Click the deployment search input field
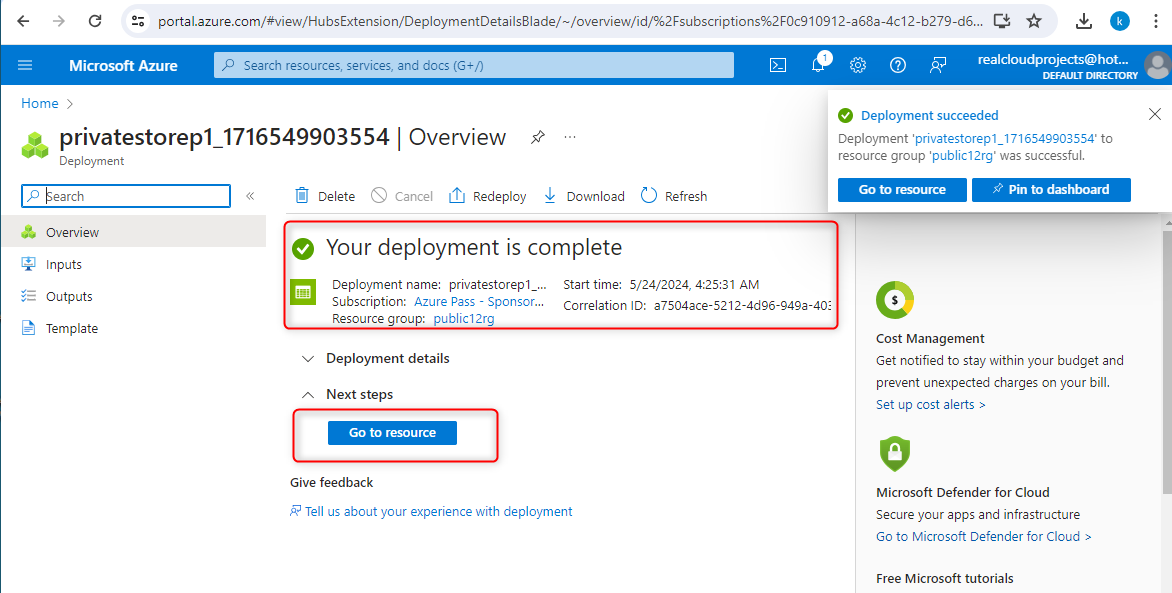The height and width of the screenshot is (593, 1172). point(136,196)
